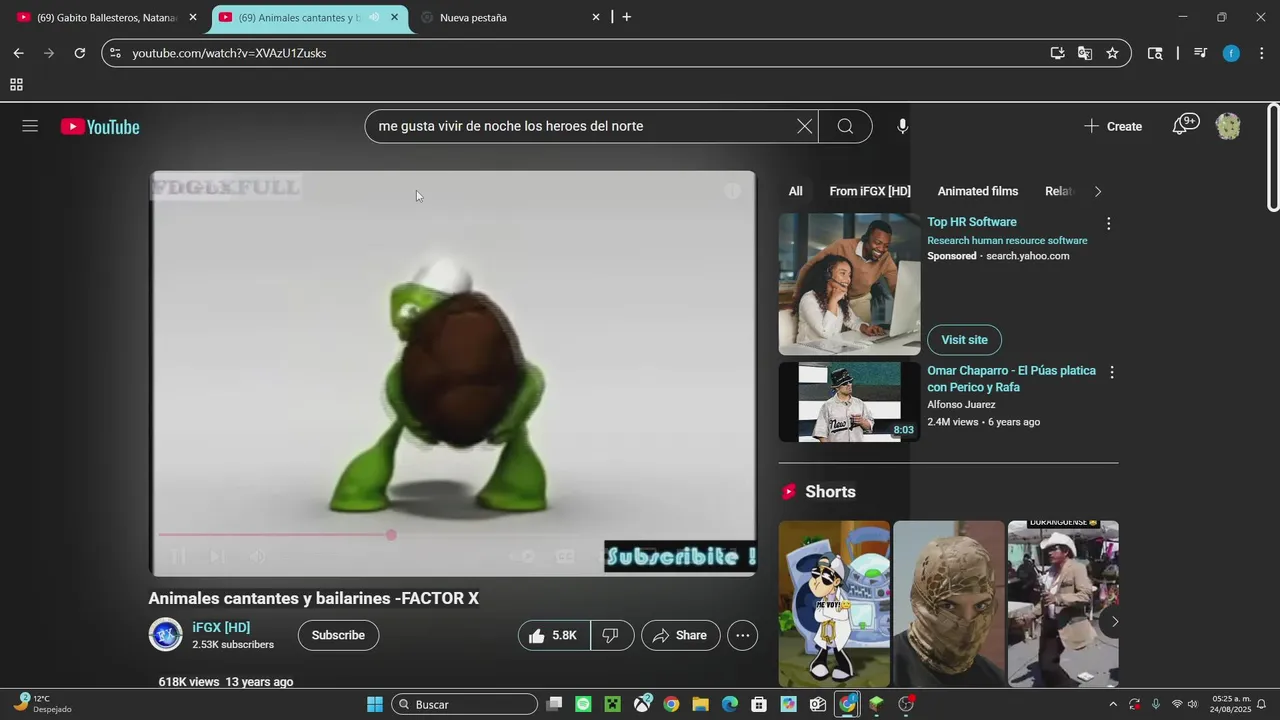
Task: Open the video info icon on player
Action: [x=733, y=191]
